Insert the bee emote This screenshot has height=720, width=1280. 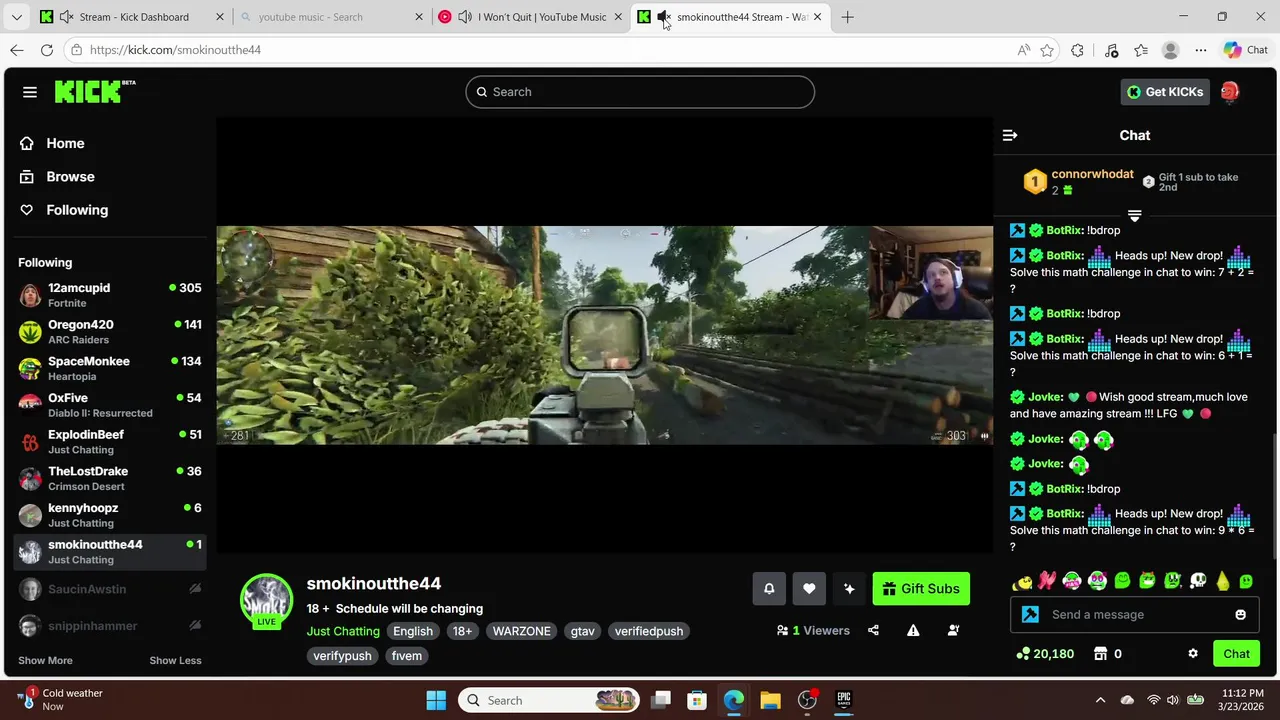pos(1022,581)
